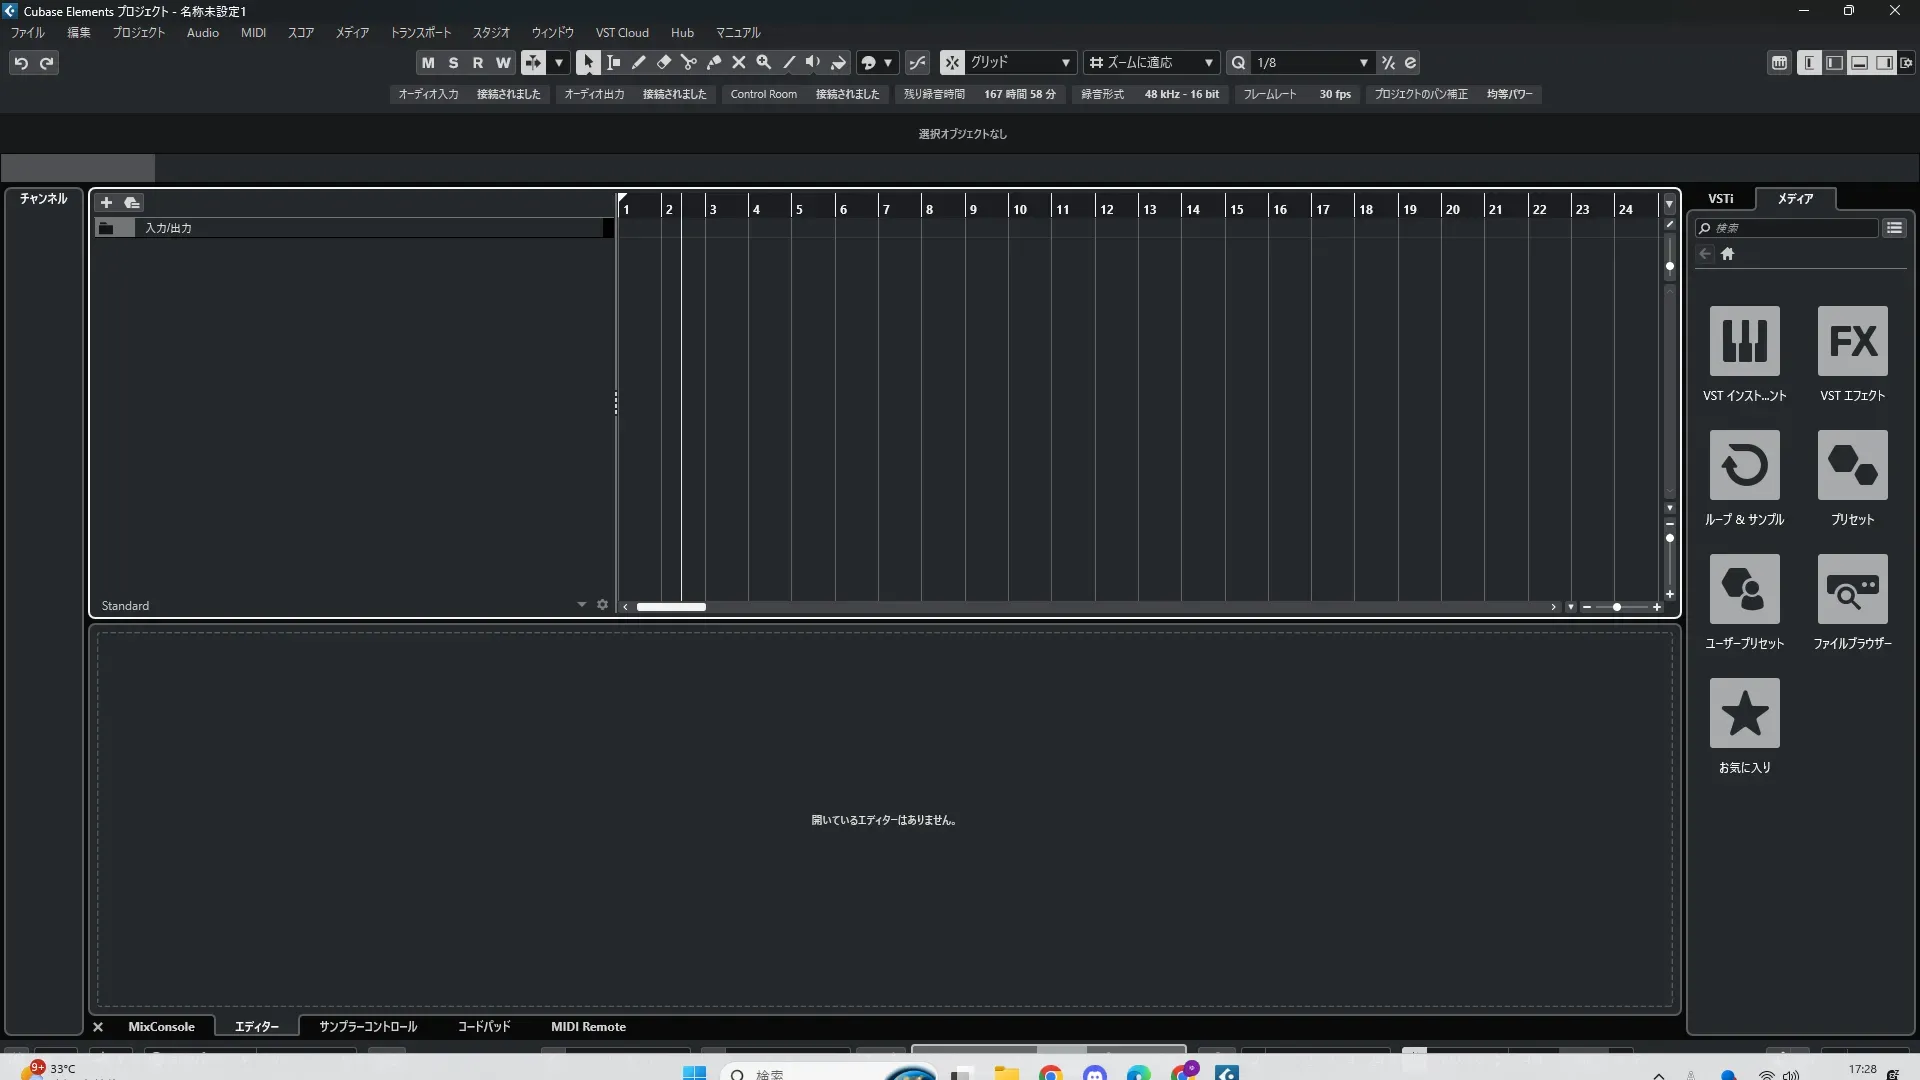Select the Split scissors tool
The image size is (1920, 1080).
[689, 62]
